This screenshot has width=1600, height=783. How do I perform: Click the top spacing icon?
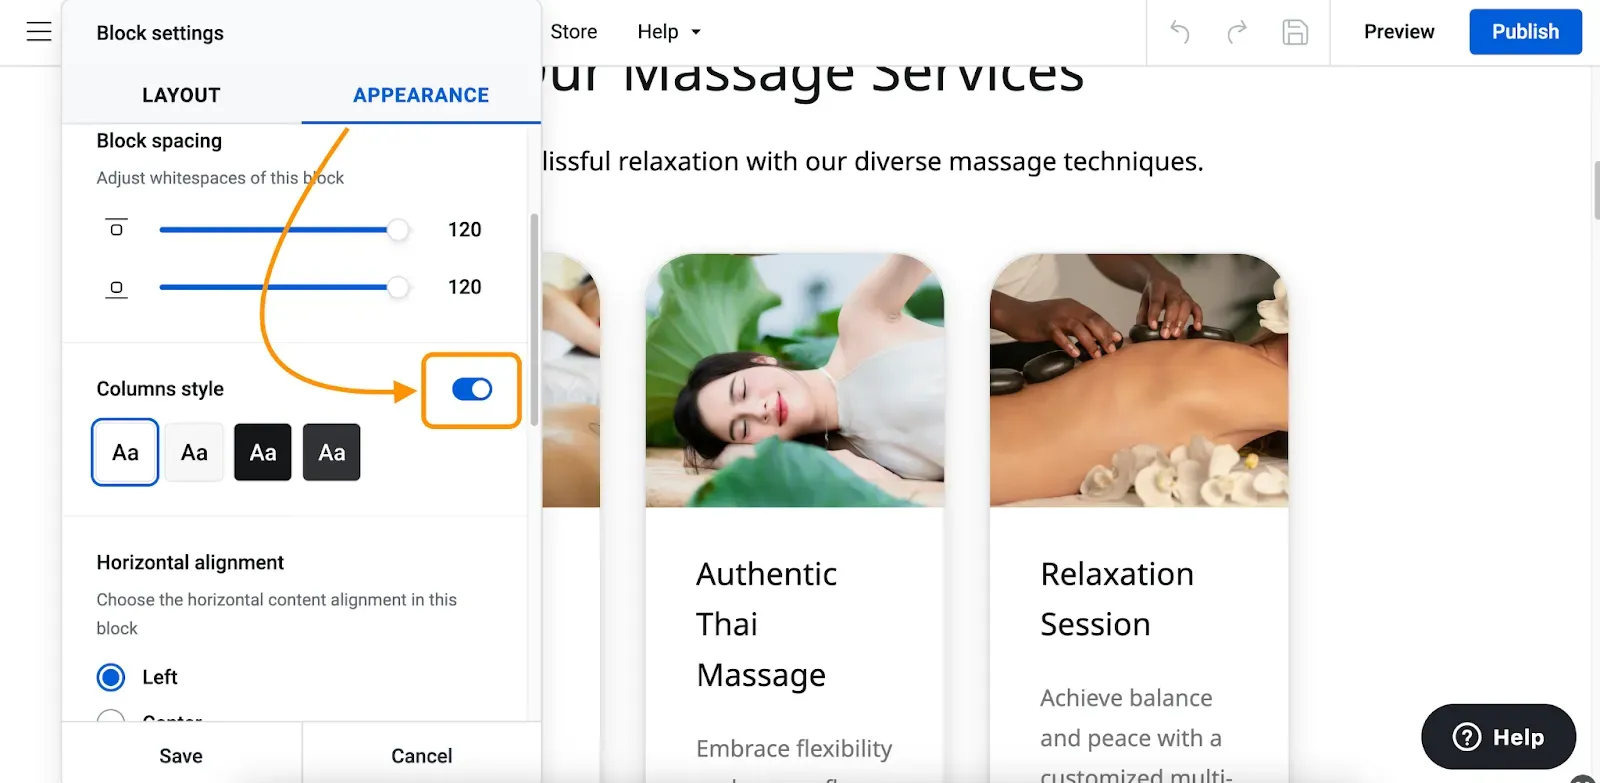coord(116,228)
